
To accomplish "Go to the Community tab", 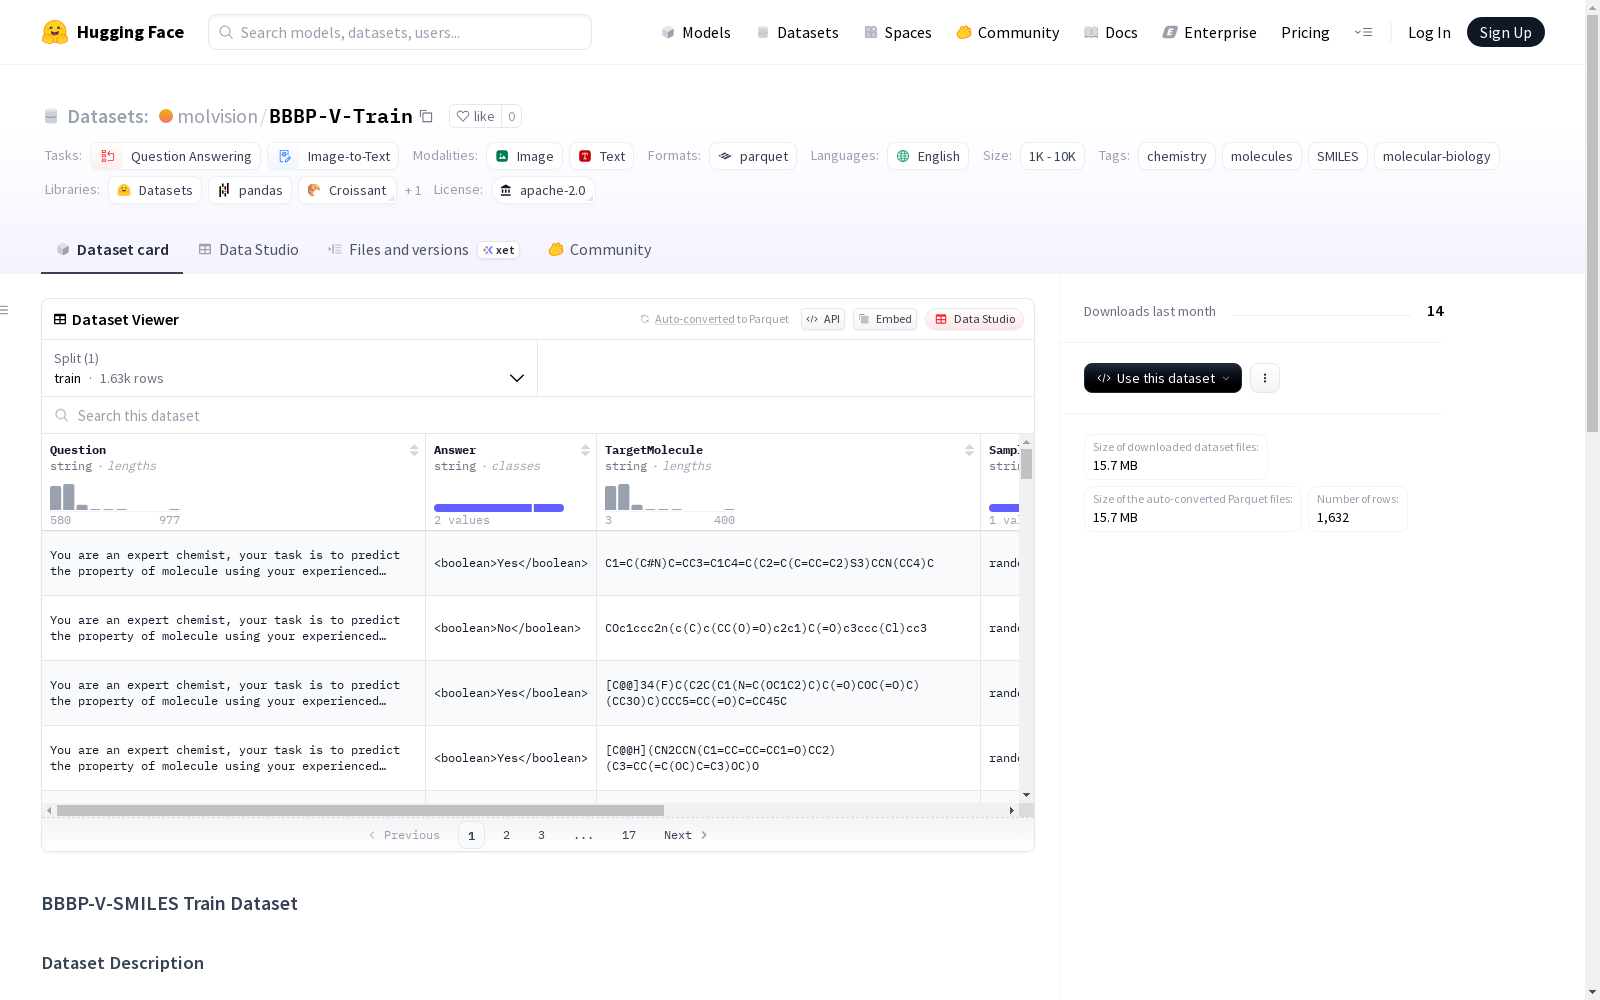I will tap(599, 250).
